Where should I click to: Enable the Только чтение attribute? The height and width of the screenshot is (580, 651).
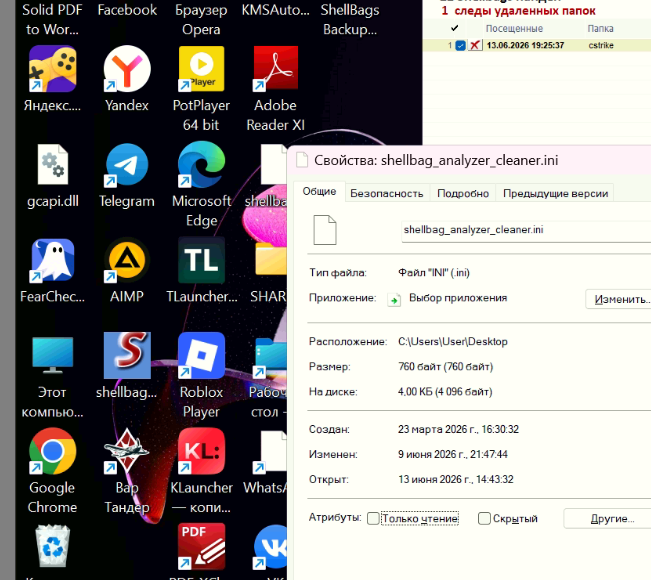(x=373, y=519)
